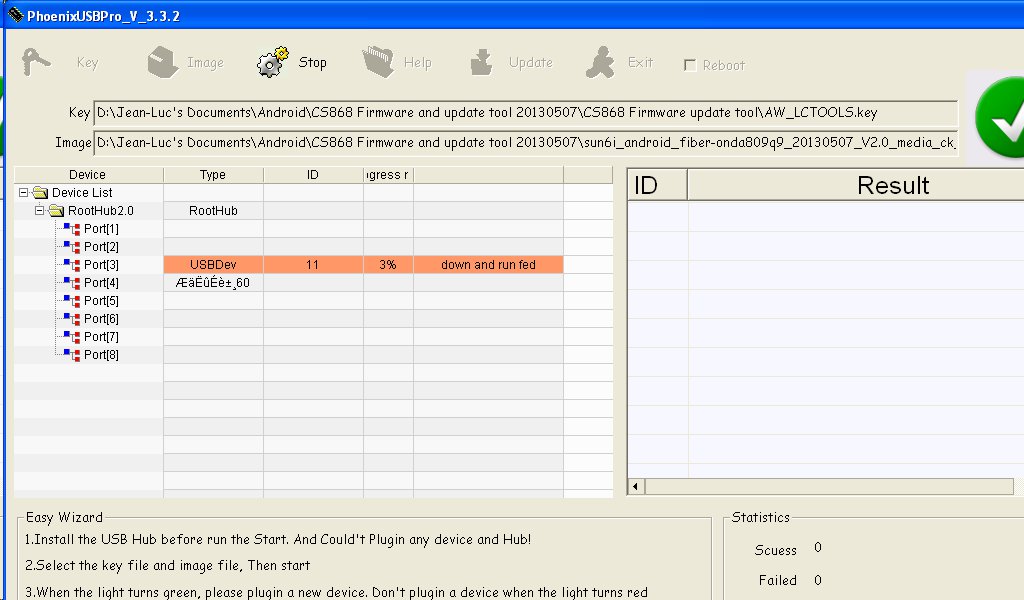
Task: Collapse the Device List tree node
Action: tap(24, 193)
